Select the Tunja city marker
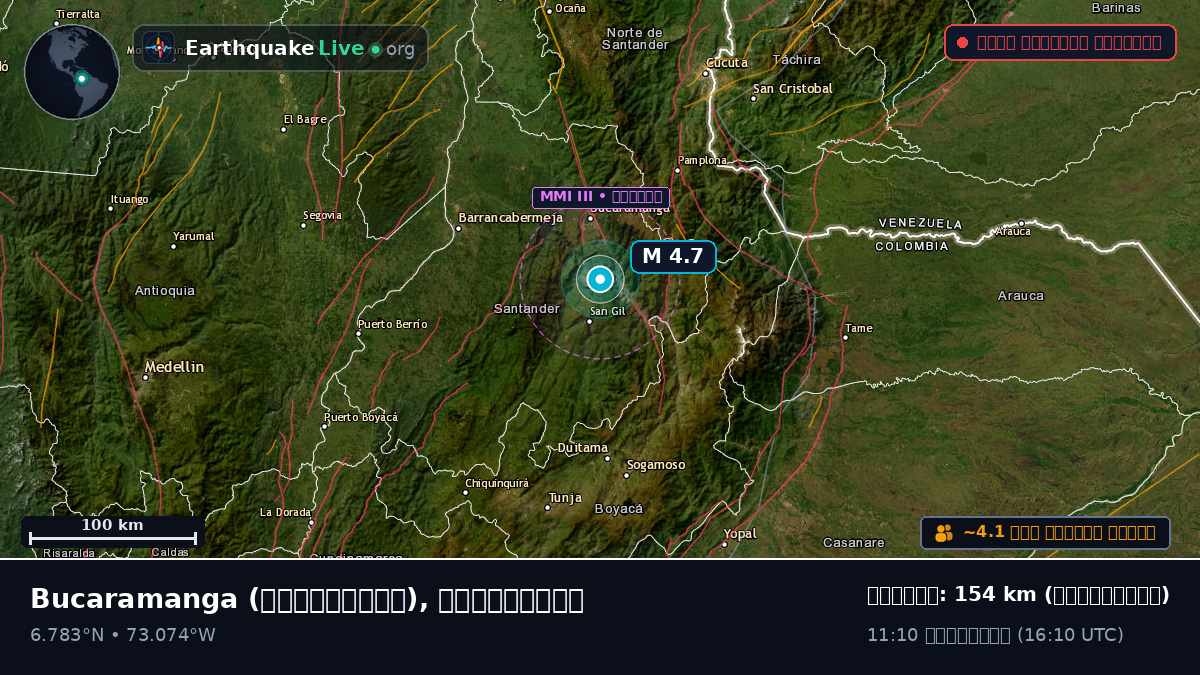 (547, 508)
